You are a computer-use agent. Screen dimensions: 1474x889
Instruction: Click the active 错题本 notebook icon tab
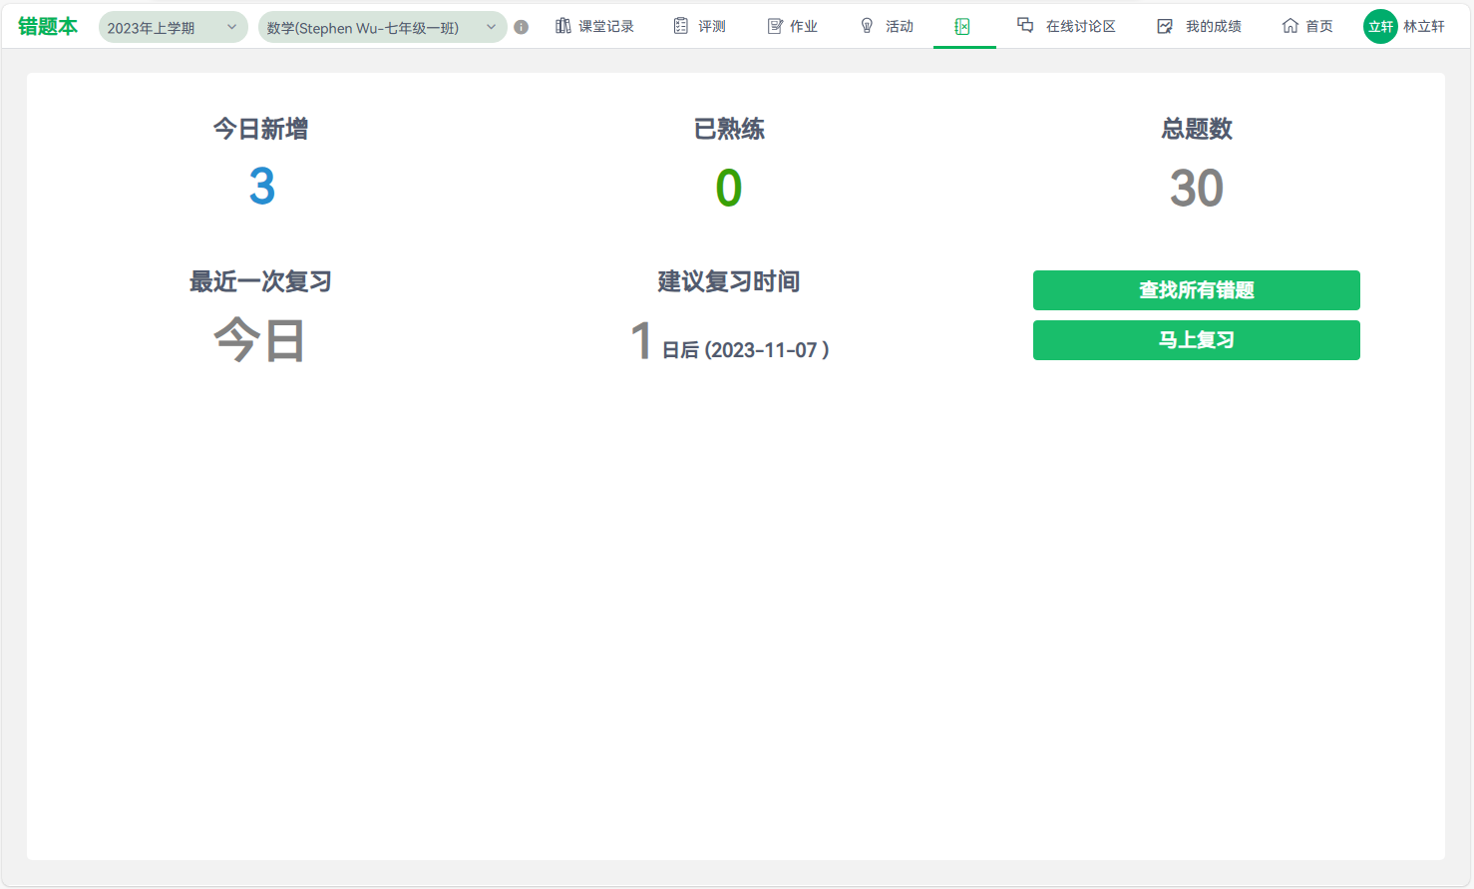click(962, 27)
